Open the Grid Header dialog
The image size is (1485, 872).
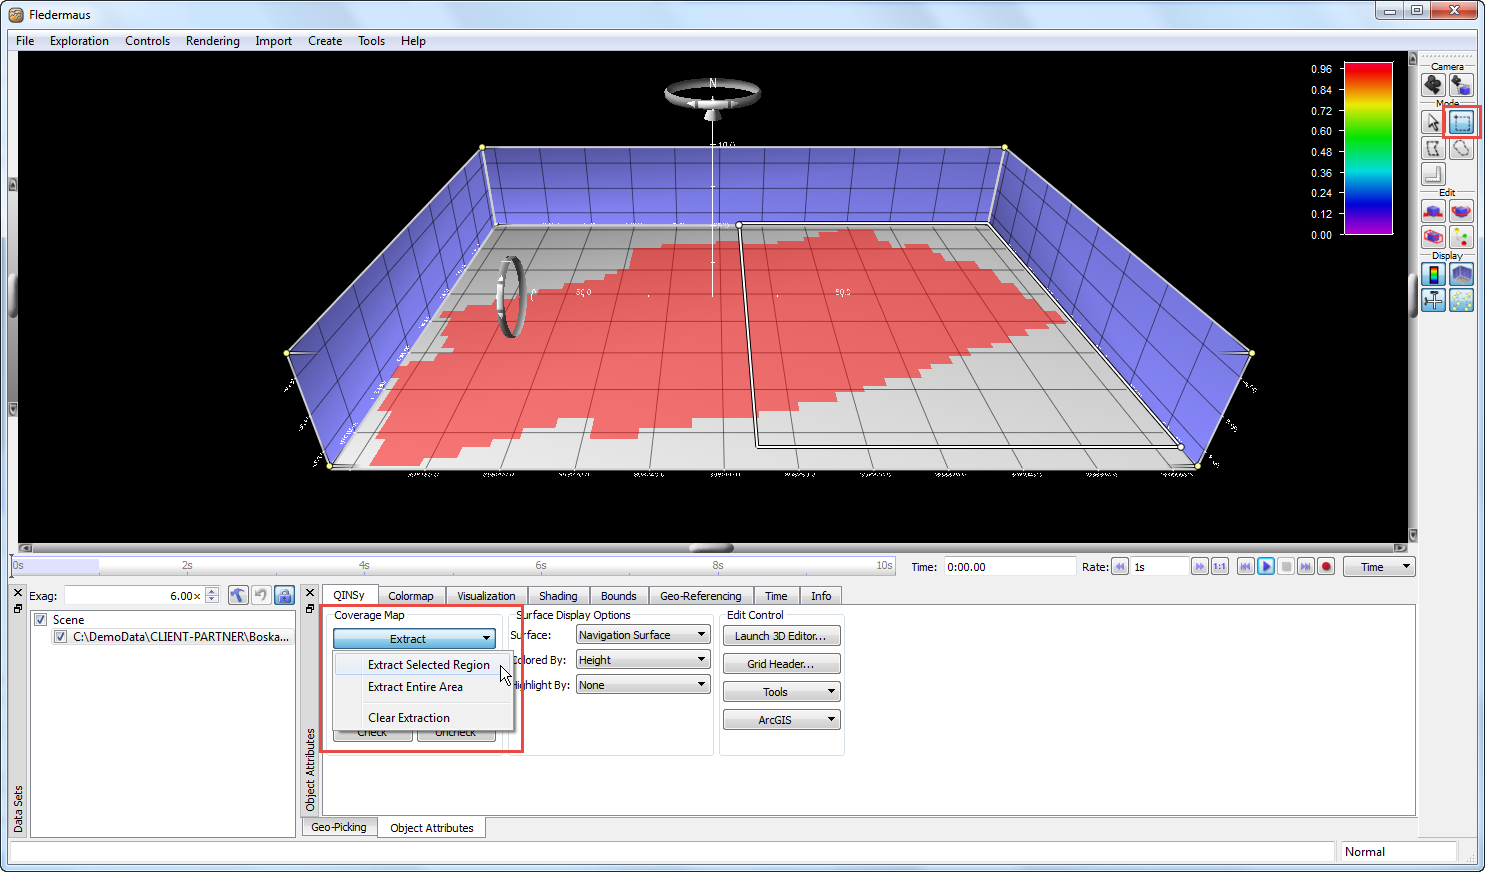tap(780, 664)
